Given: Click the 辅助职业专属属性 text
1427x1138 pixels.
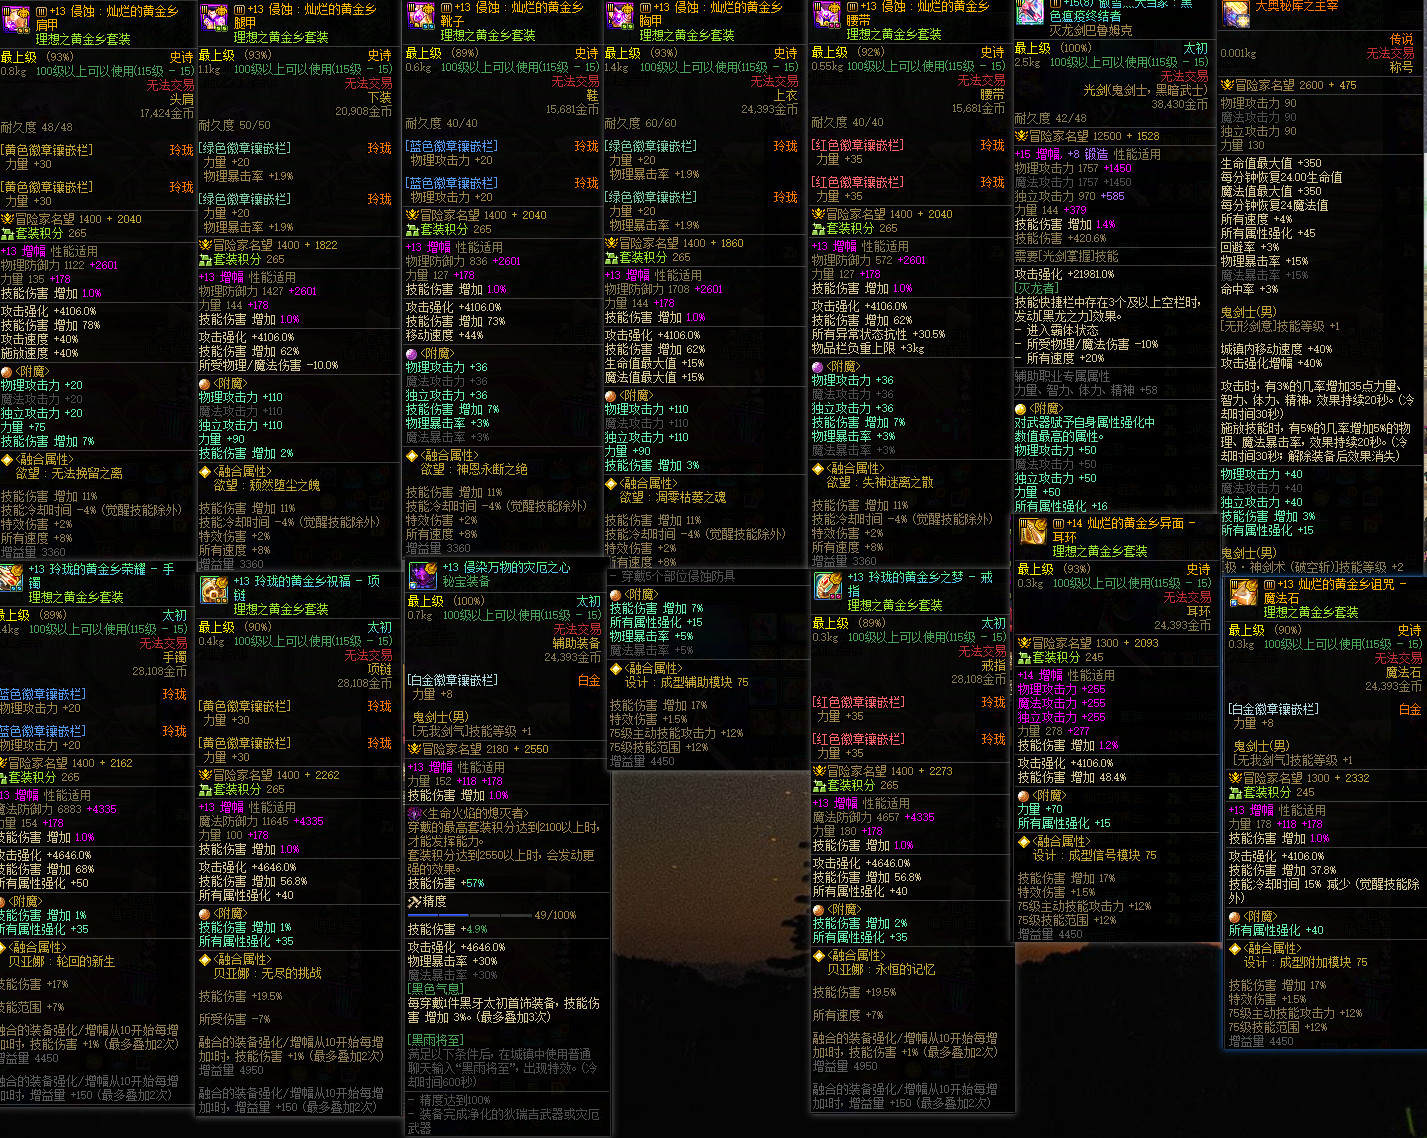Looking at the screenshot, I should pos(1063,376).
